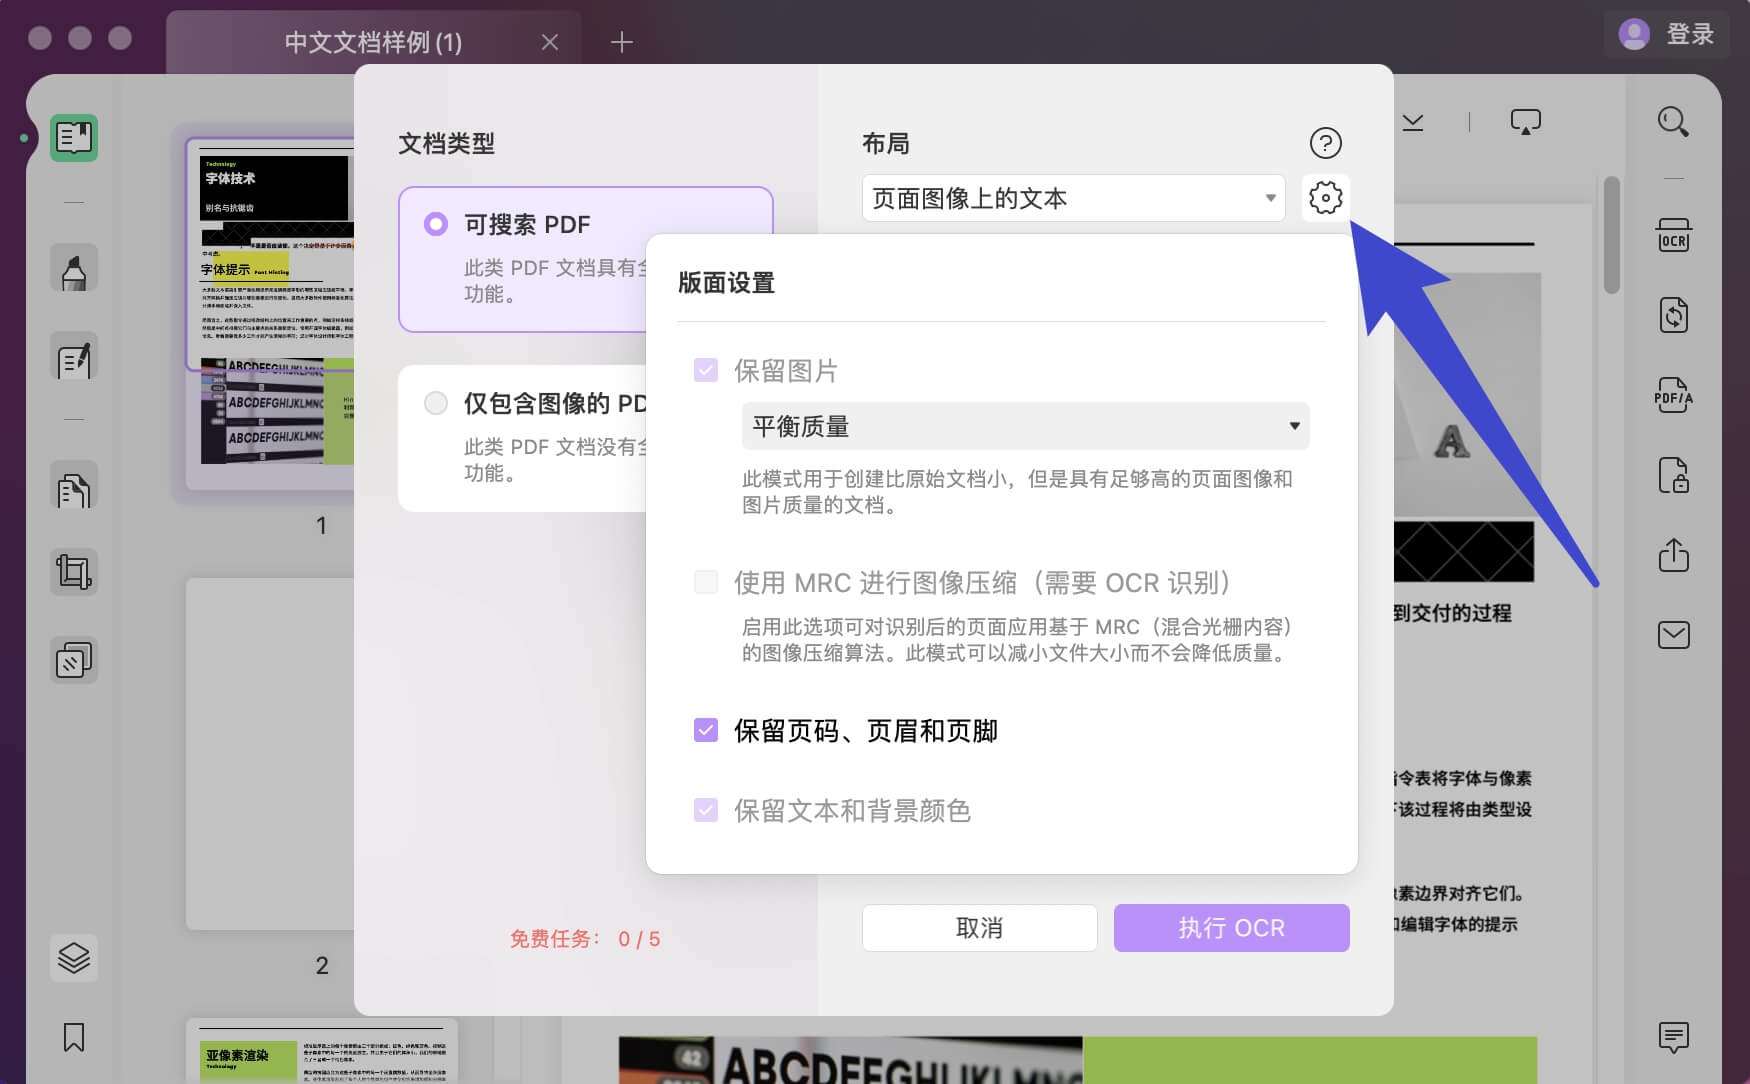
Task: Toggle the 保留图片 checkbox
Action: [x=706, y=370]
